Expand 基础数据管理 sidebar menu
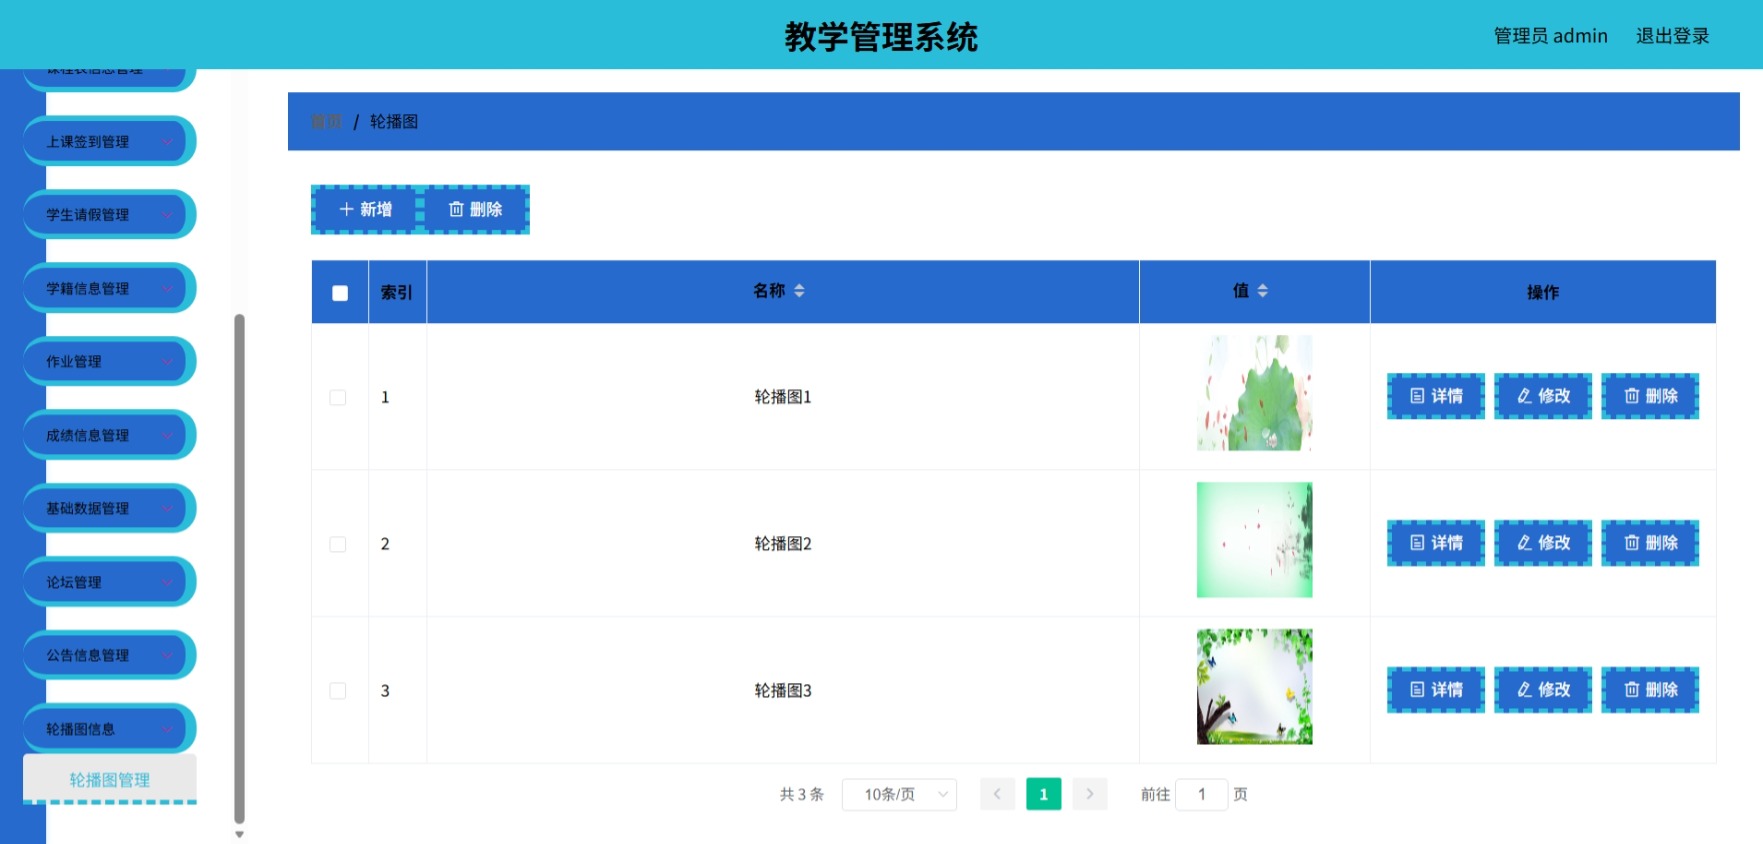 tap(109, 509)
